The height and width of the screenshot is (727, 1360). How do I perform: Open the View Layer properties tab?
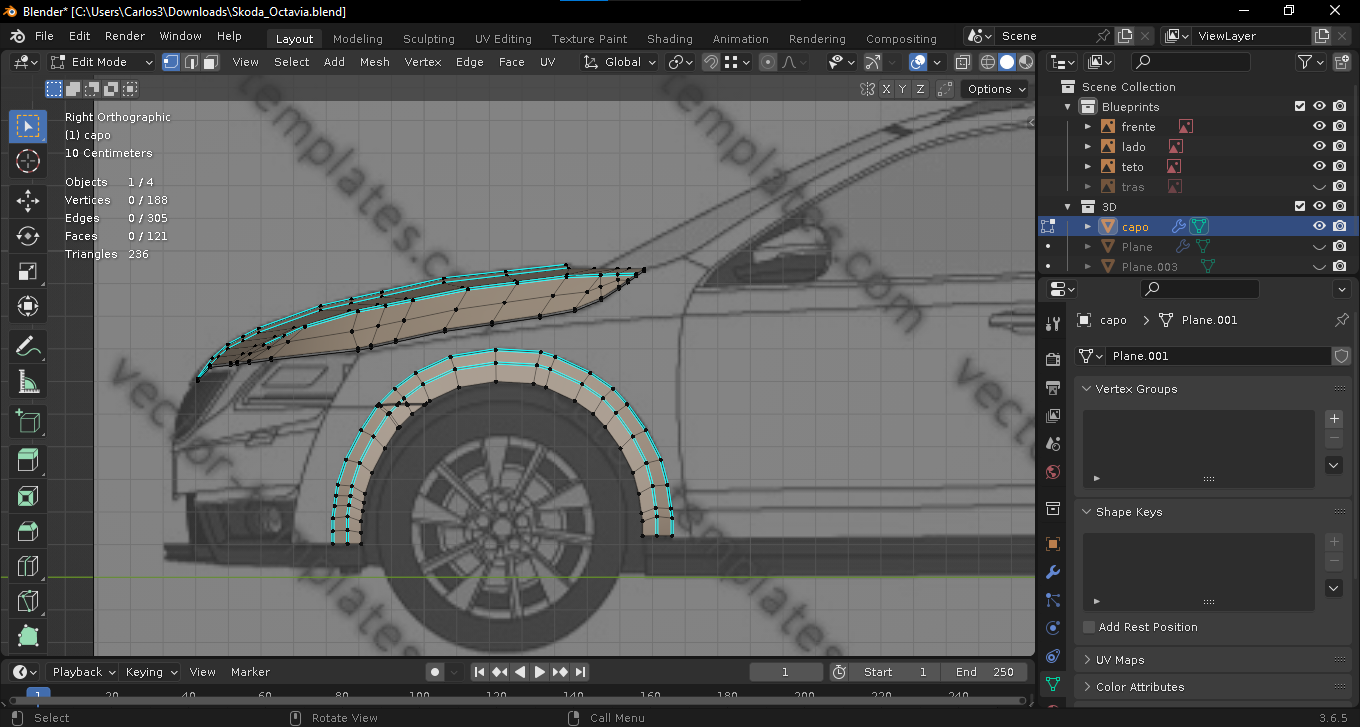(1052, 415)
